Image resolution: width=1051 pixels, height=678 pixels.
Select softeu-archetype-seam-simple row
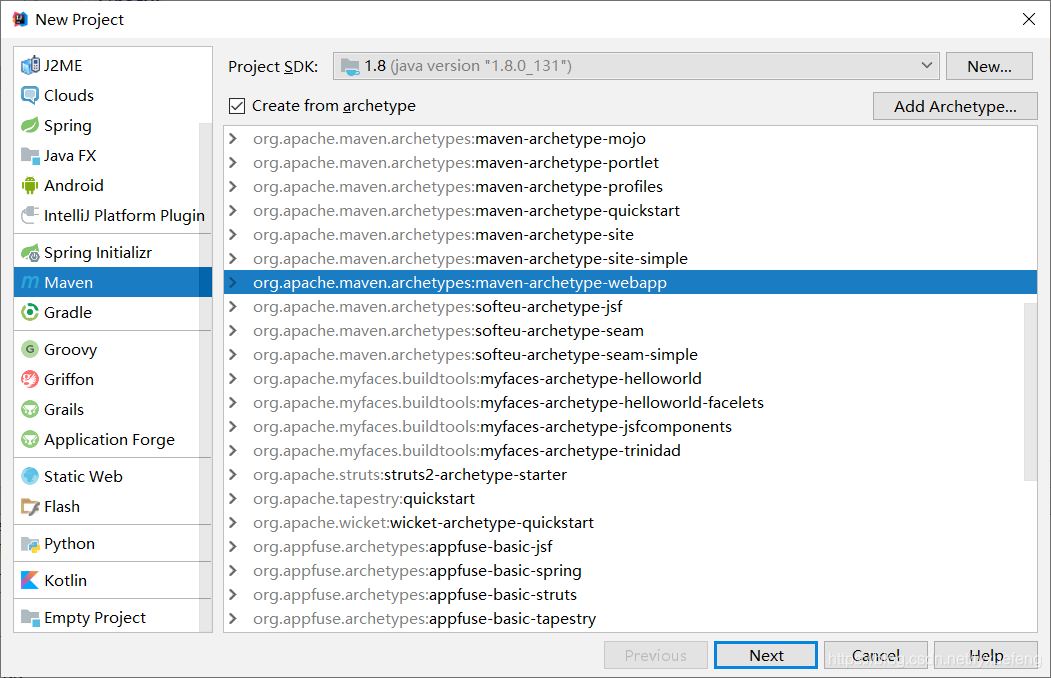point(630,354)
